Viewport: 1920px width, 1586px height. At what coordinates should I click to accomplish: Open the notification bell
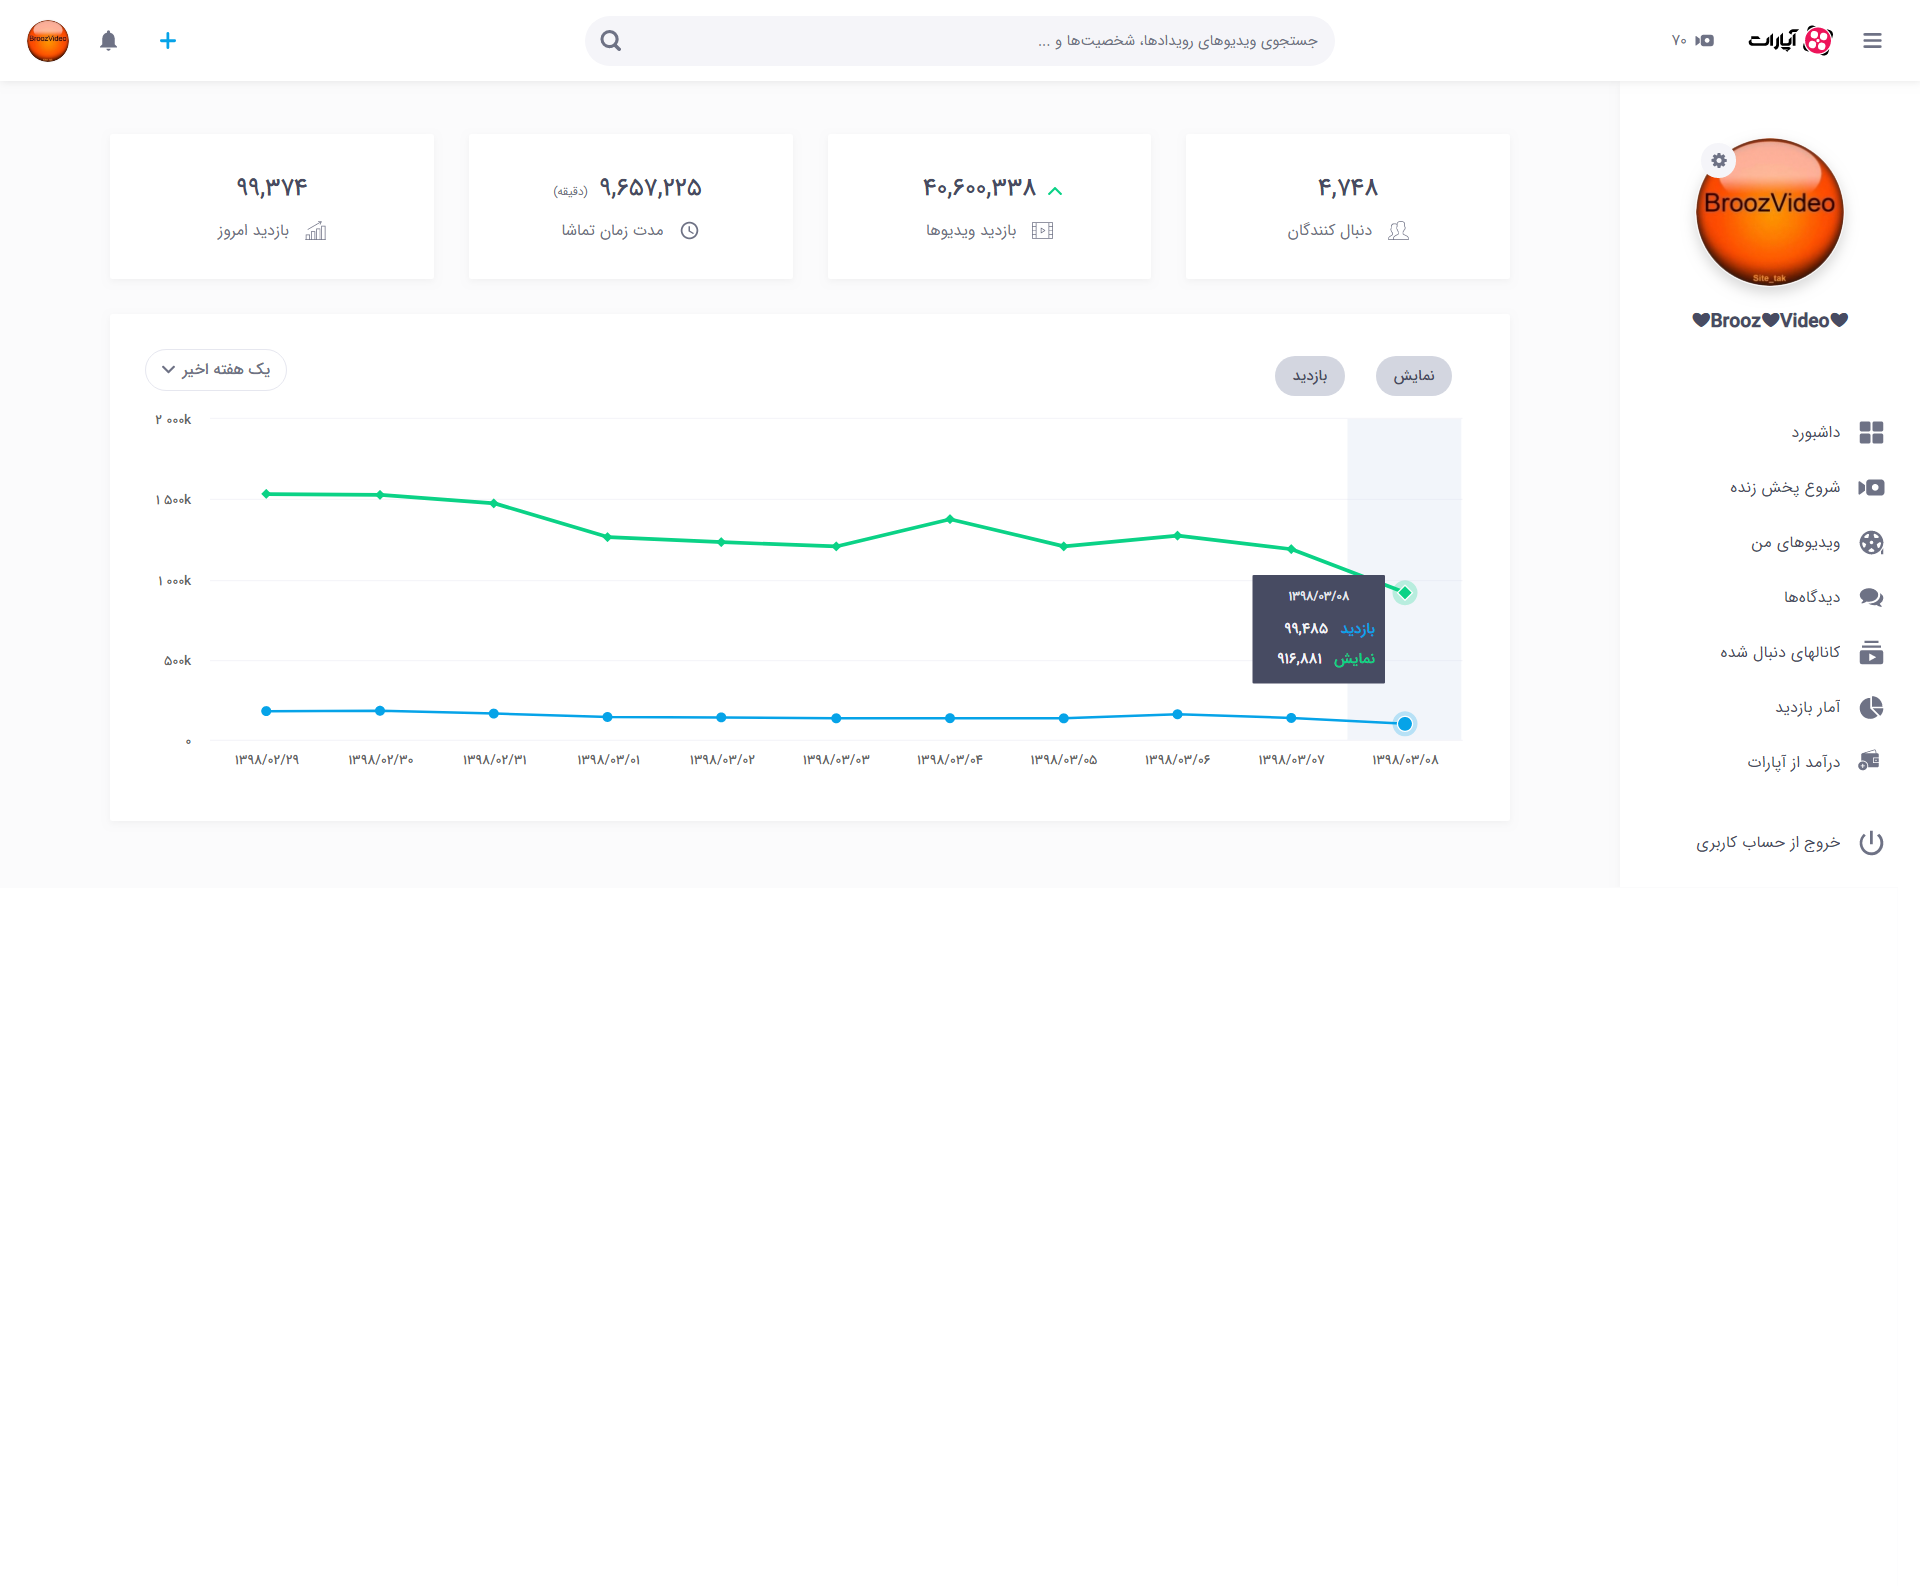(x=109, y=41)
